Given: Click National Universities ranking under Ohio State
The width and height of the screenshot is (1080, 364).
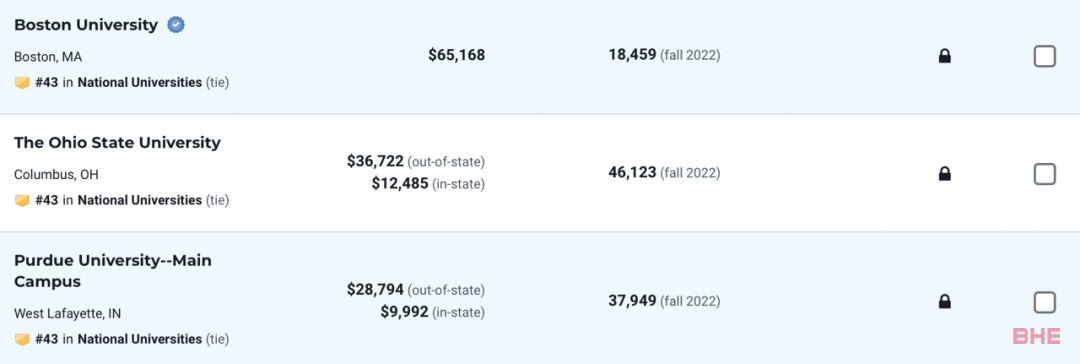Looking at the screenshot, I should coord(140,201).
